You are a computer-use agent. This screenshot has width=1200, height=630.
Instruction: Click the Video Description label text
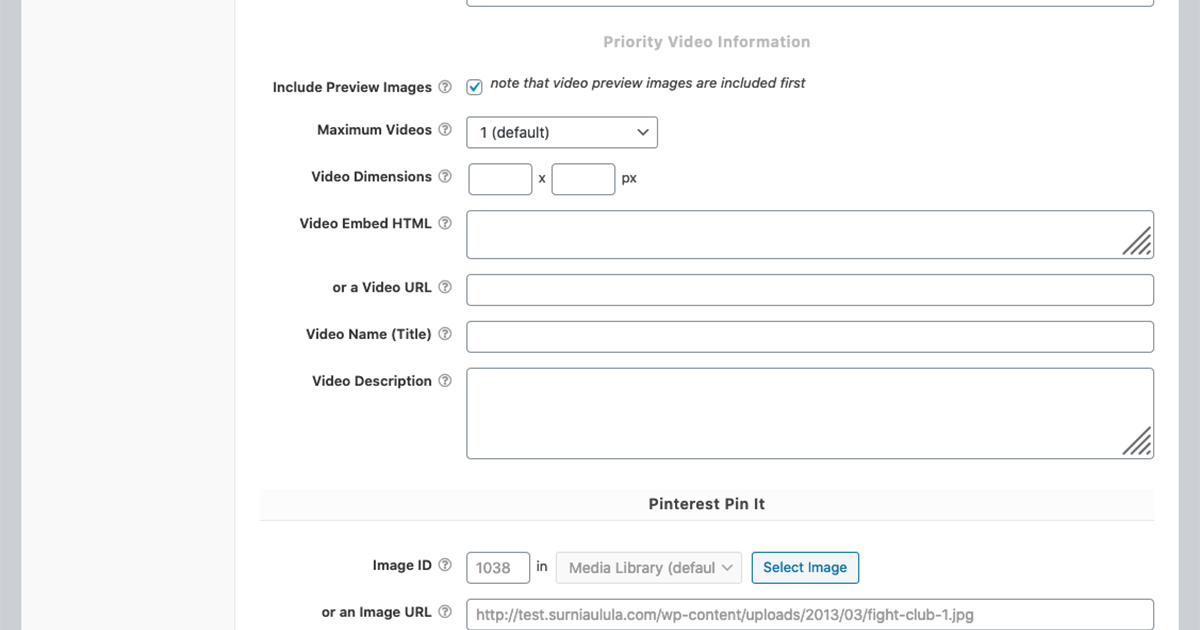(372, 381)
